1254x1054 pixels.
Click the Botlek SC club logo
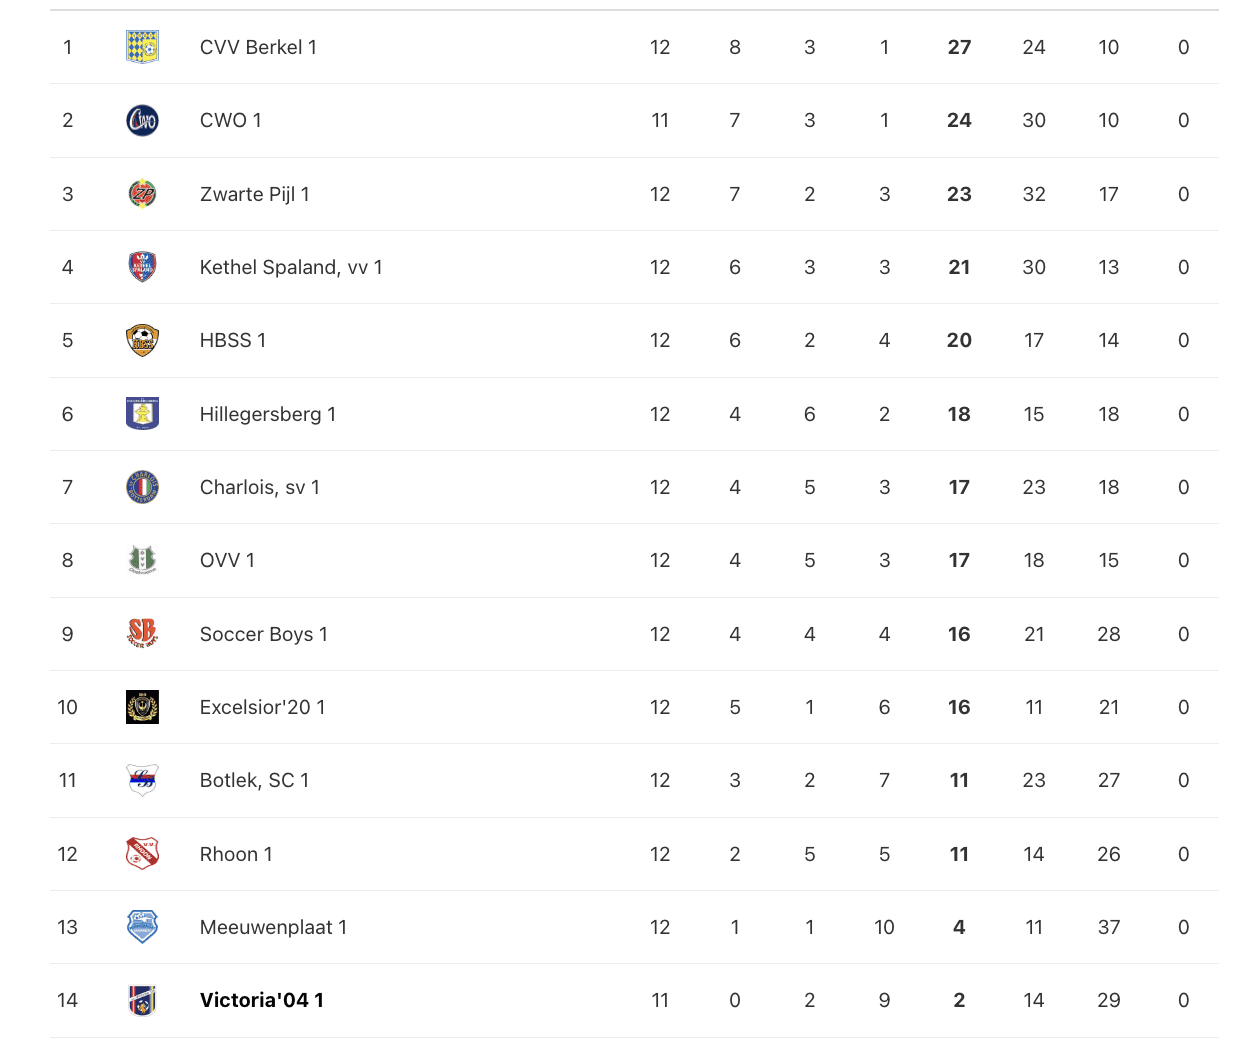coord(142,780)
